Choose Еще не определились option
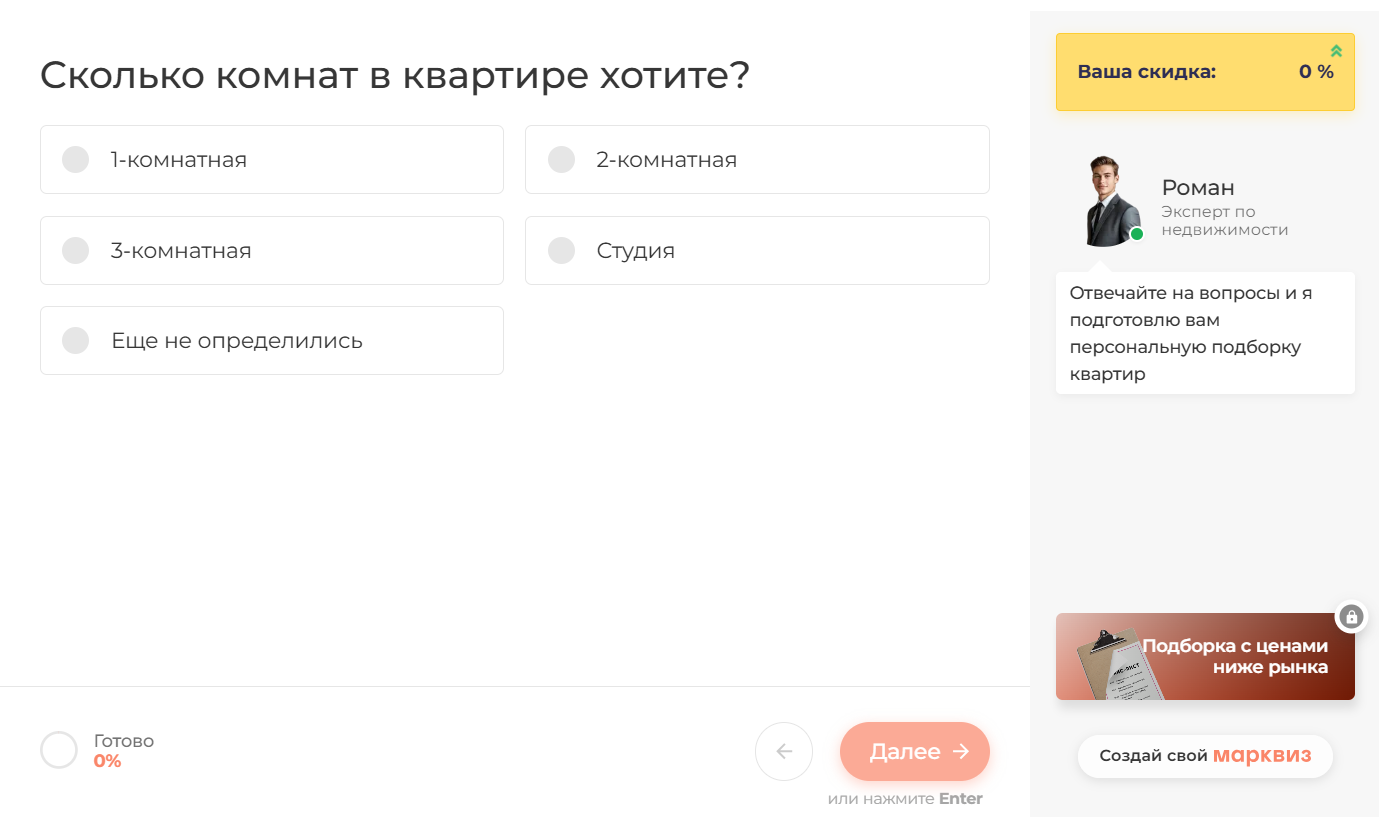The height and width of the screenshot is (817, 1379). (272, 340)
